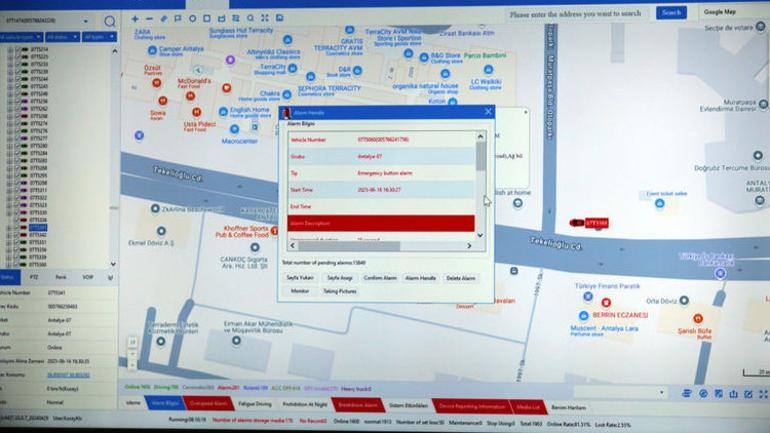The height and width of the screenshot is (433, 770).
Task: Select the ruler measuring tool in map toolbar
Action: 164,19
